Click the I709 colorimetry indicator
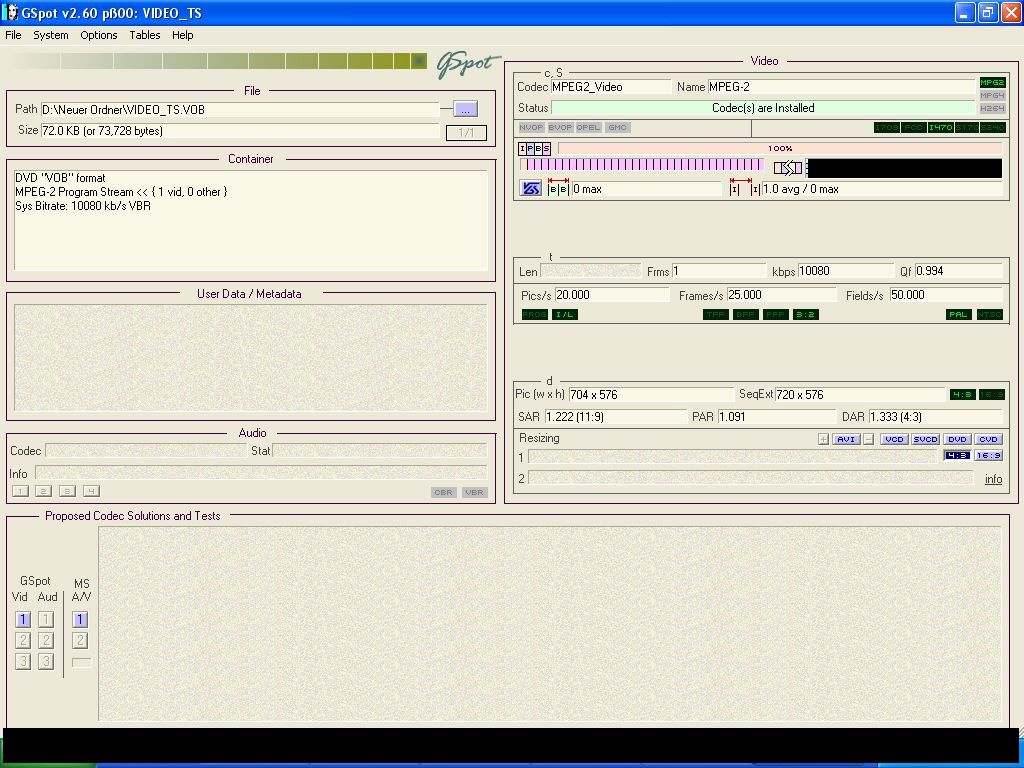Image resolution: width=1024 pixels, height=768 pixels. (x=886, y=127)
